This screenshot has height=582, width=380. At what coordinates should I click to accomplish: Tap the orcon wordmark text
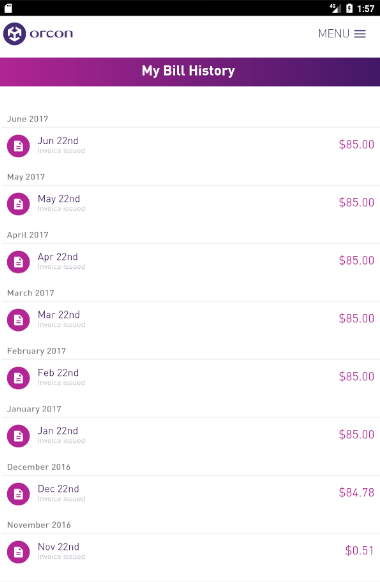pos(51,34)
